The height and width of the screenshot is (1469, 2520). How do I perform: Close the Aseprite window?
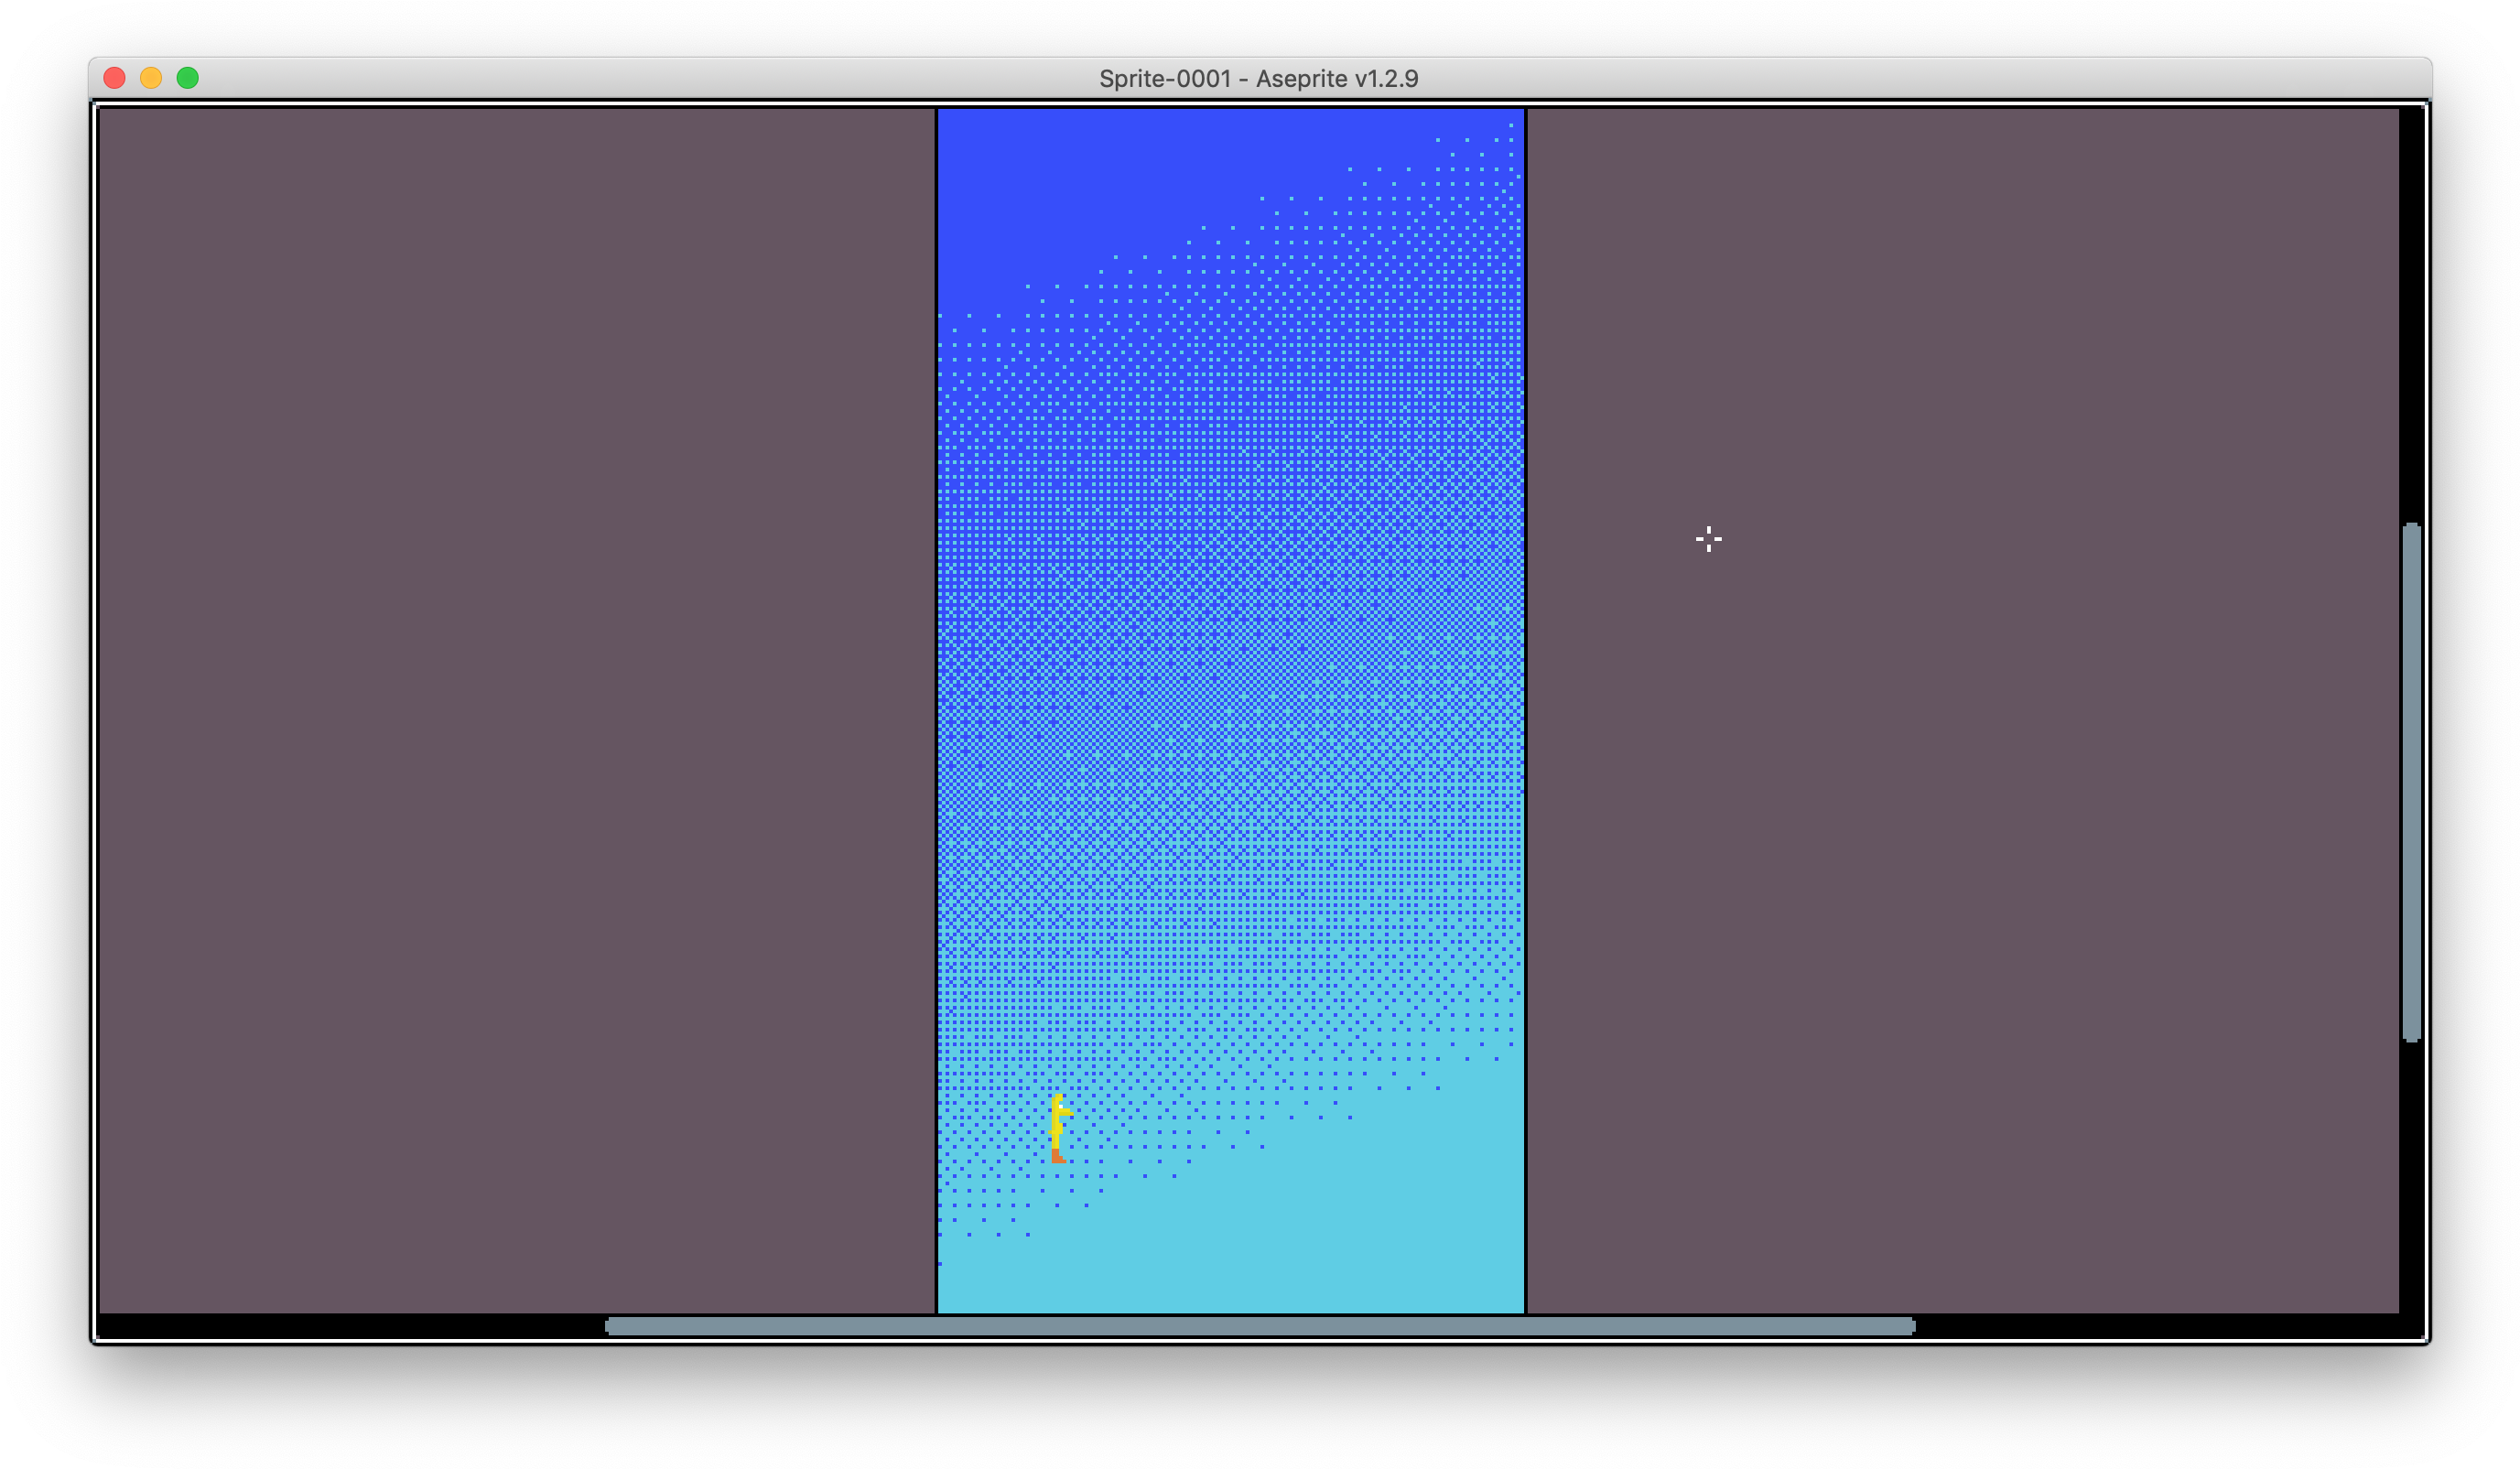click(114, 78)
